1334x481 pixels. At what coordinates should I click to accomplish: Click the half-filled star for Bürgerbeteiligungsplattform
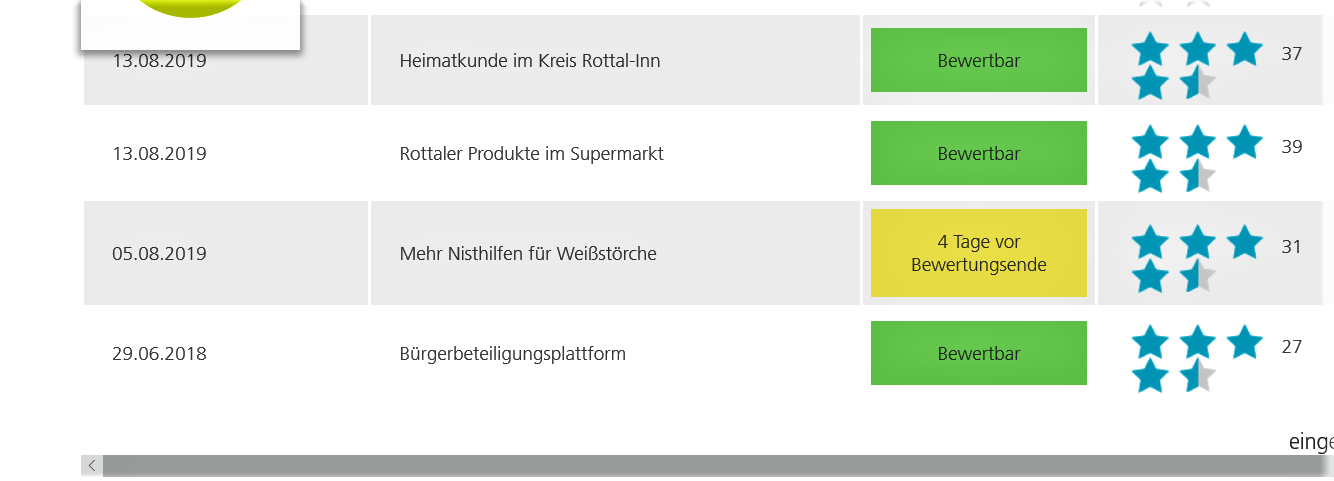point(1198,377)
